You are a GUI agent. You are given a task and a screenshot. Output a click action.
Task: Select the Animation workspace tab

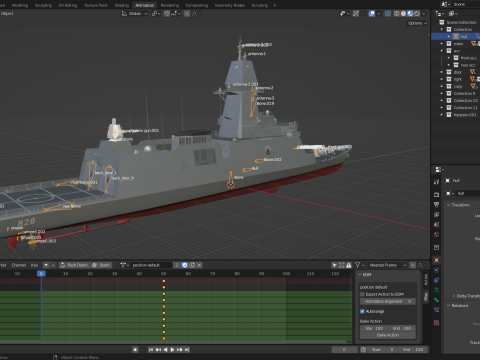tap(145, 5)
